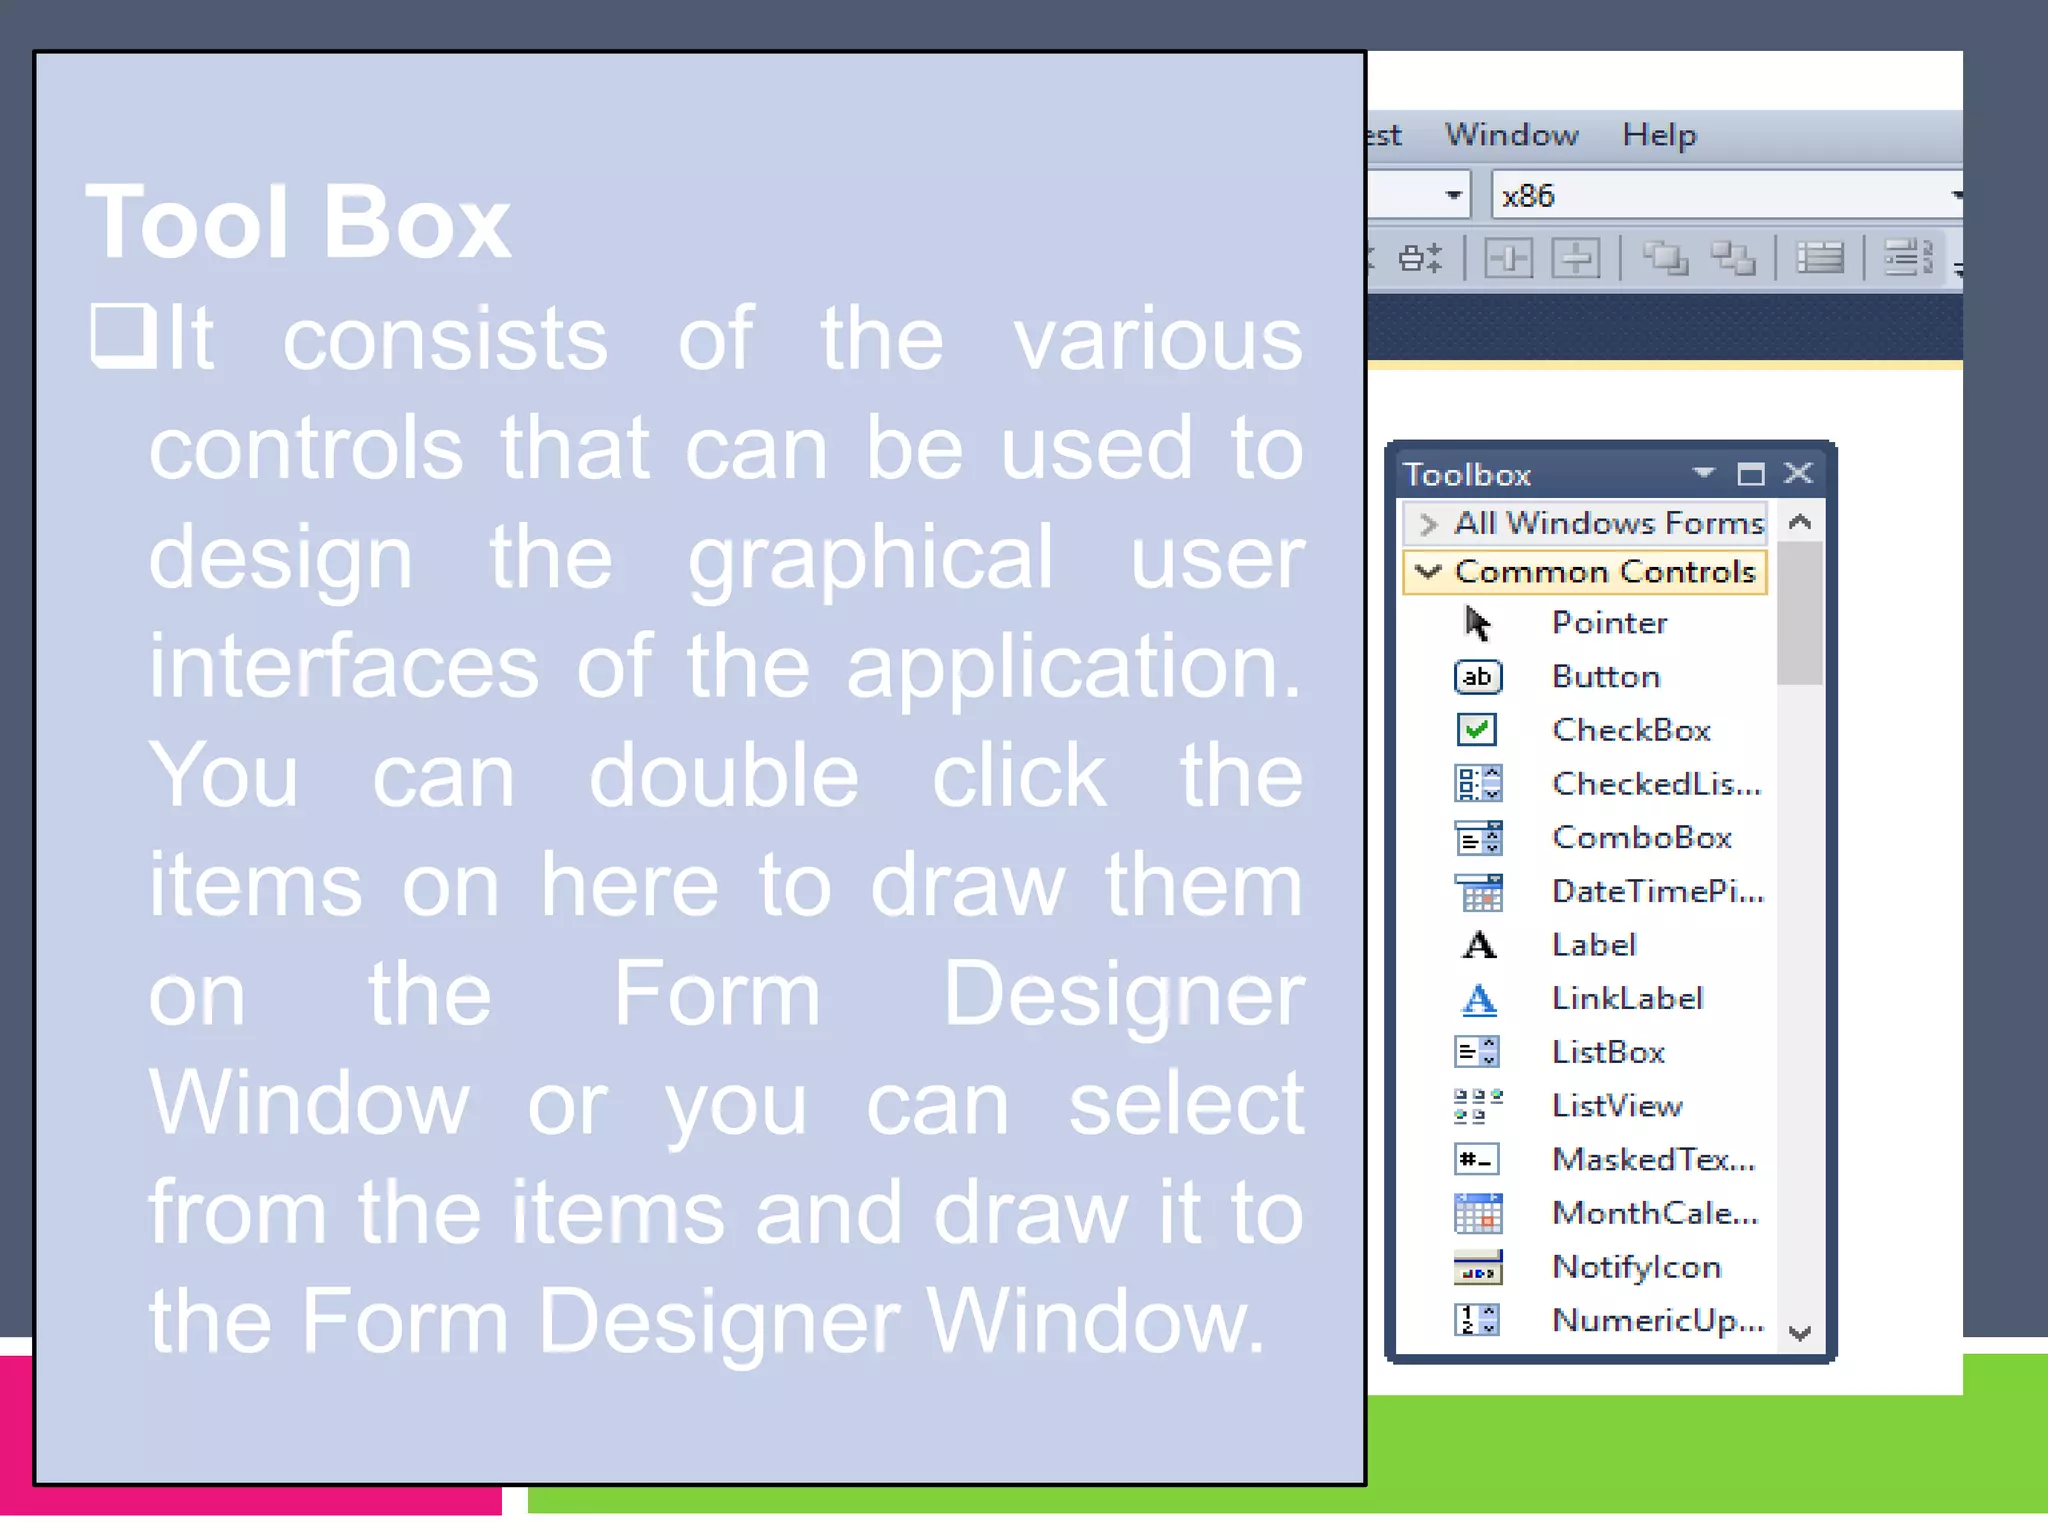
Task: Click the vertical spacing toolbar icon
Action: click(1420, 258)
